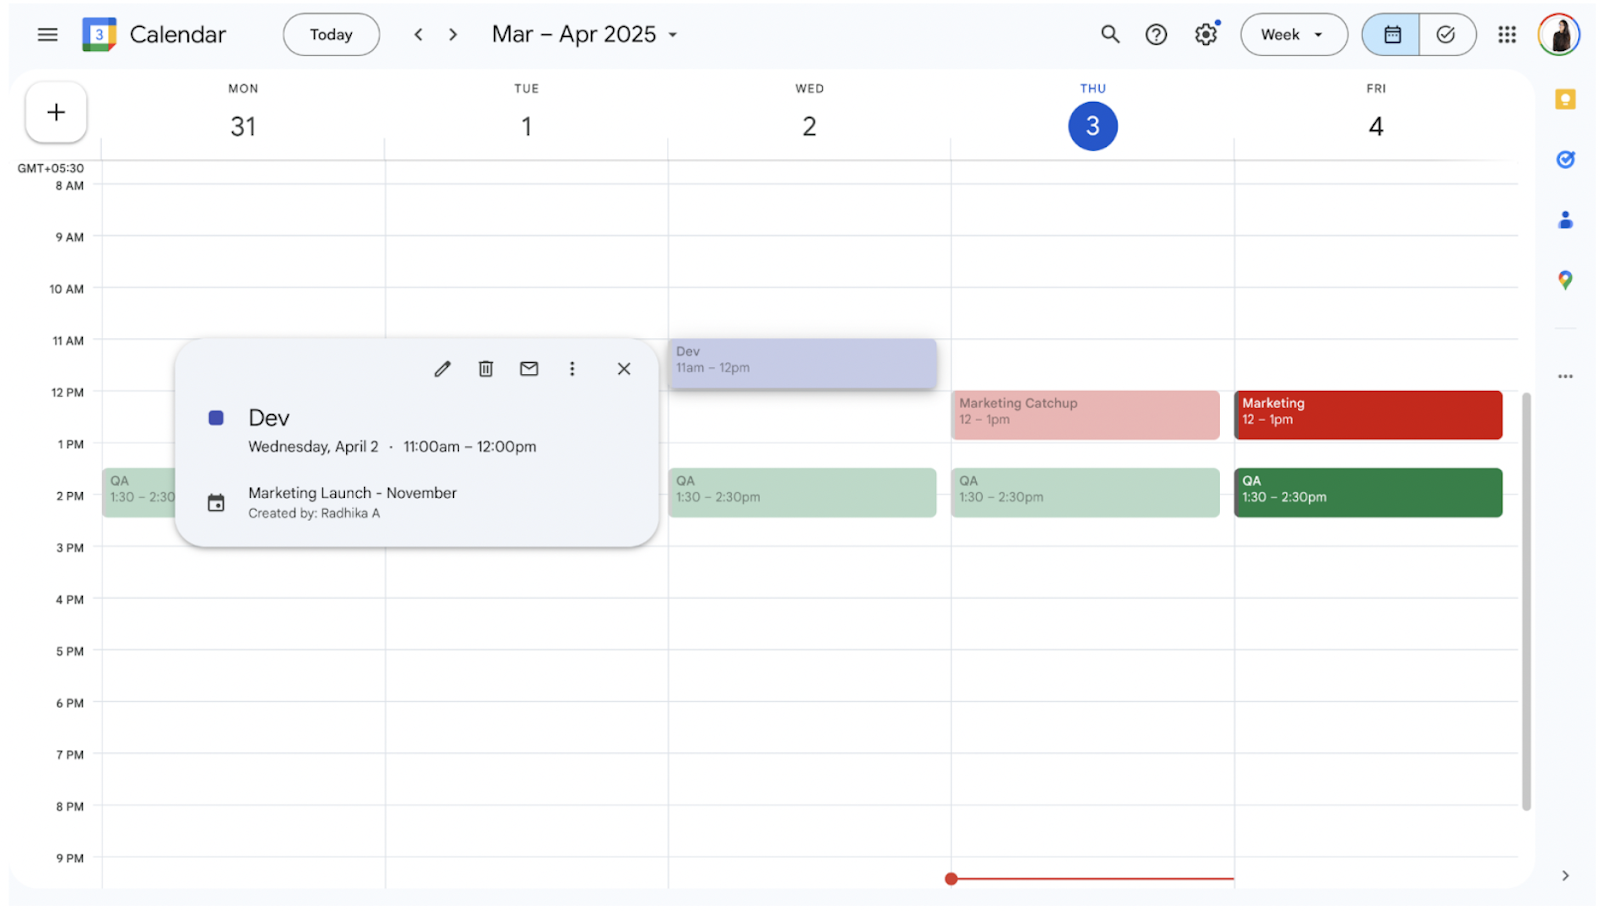
Task: Open the QA event on Monday
Action: click(x=139, y=493)
